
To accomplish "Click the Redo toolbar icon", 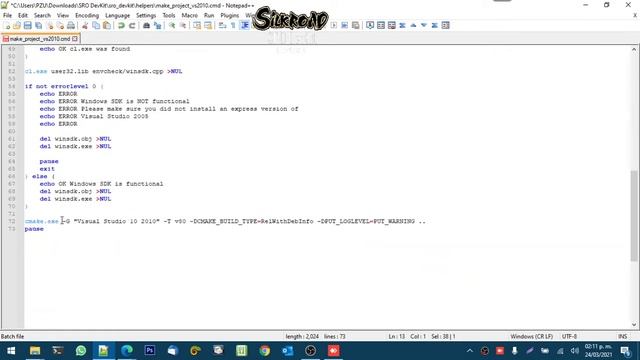I will tap(132, 26).
